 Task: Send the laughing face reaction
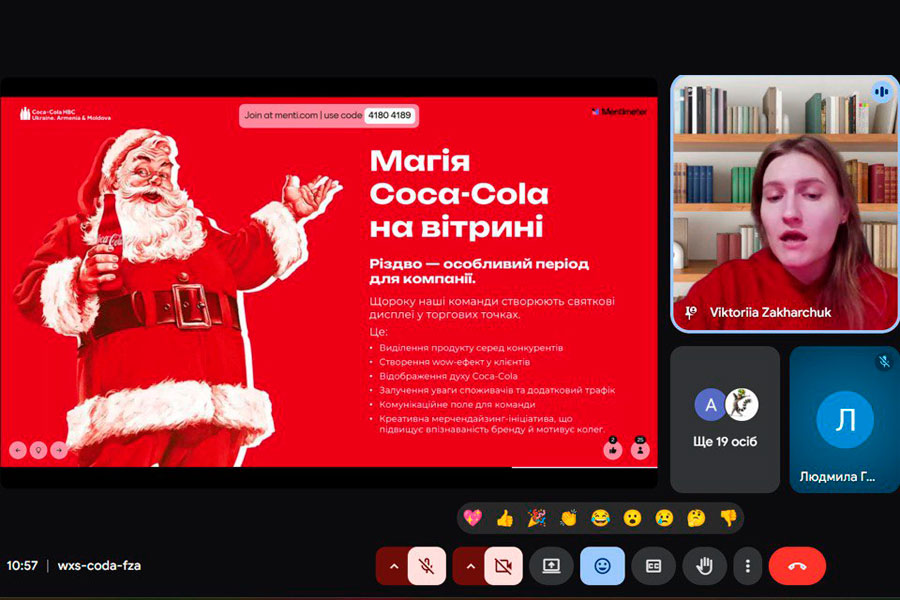[x=600, y=518]
